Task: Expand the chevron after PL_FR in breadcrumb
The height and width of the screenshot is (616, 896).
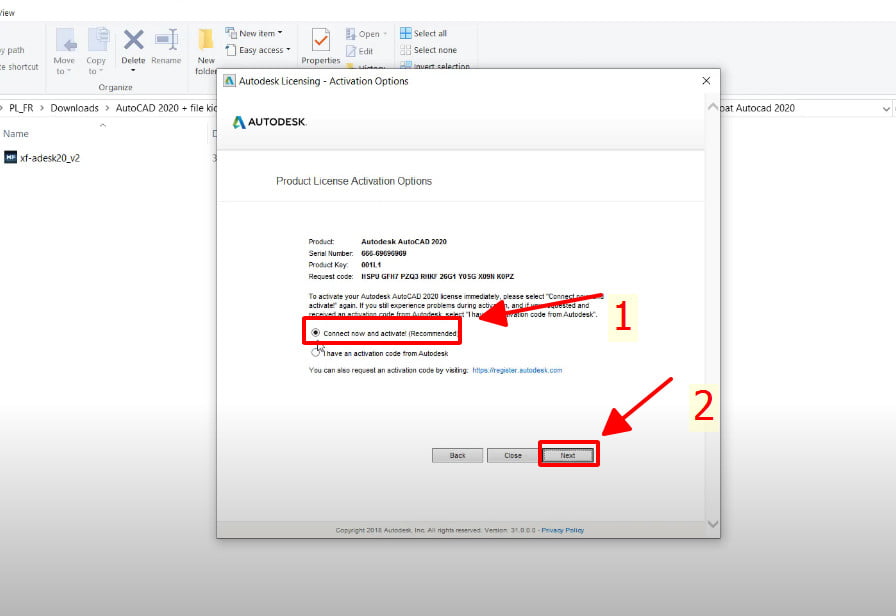Action: coord(42,108)
